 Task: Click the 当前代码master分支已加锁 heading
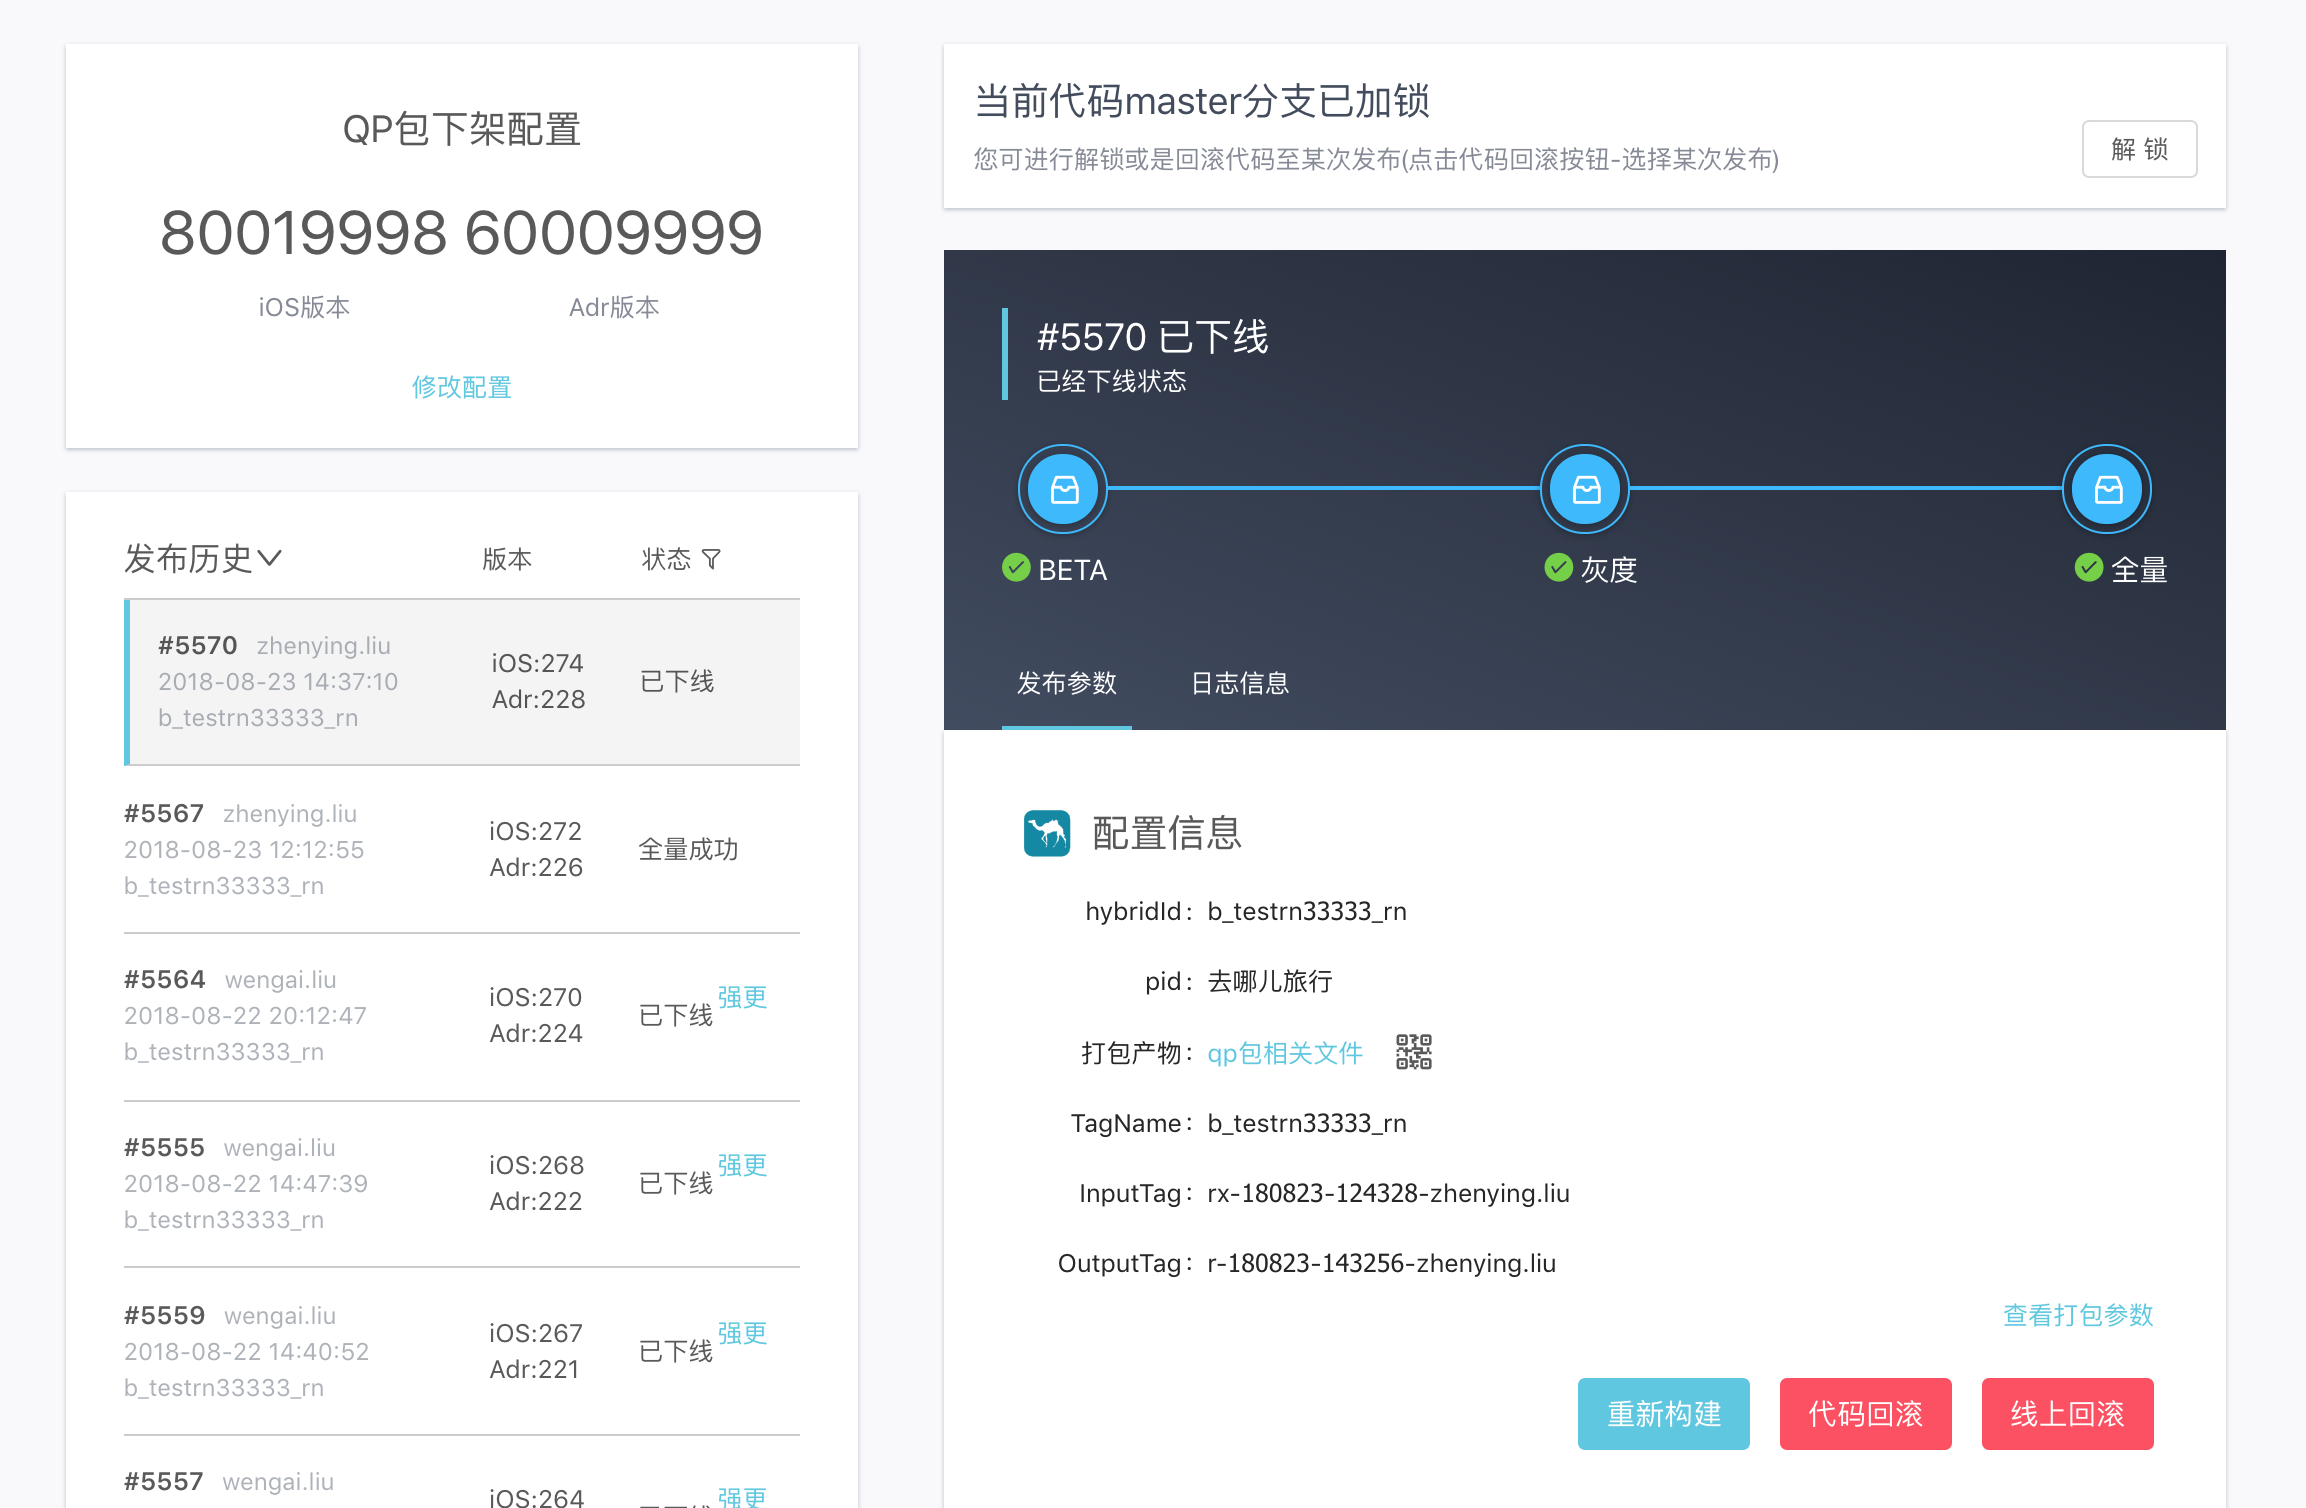1202,101
